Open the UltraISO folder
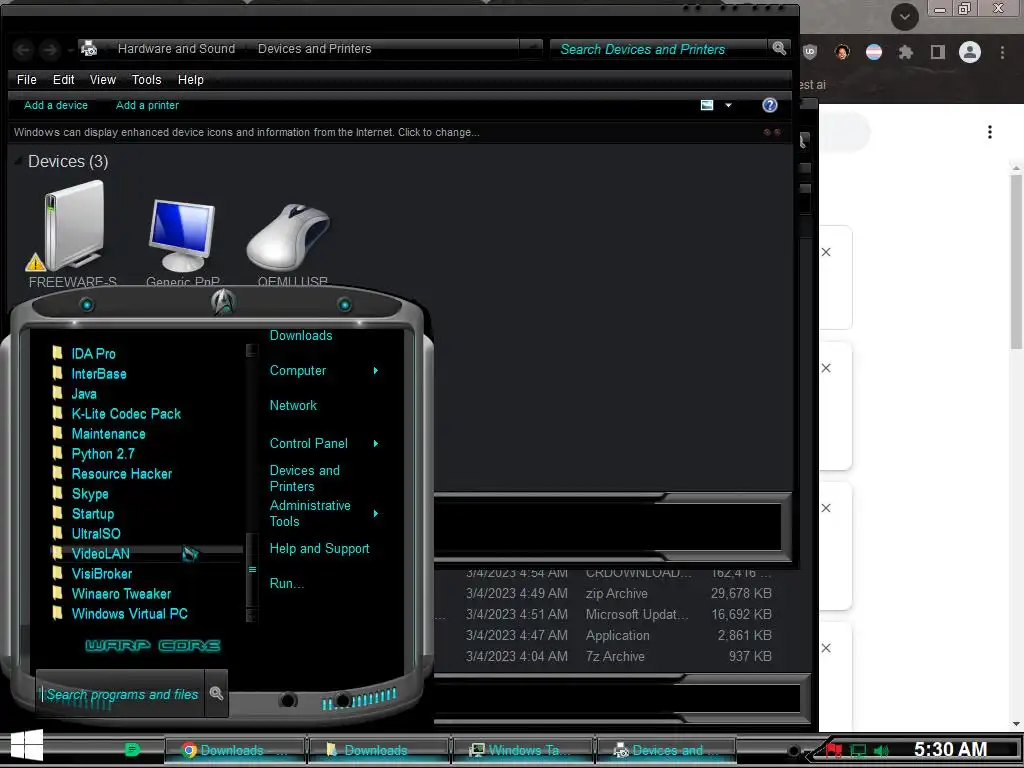Screen dimensions: 1024x768 96,534
